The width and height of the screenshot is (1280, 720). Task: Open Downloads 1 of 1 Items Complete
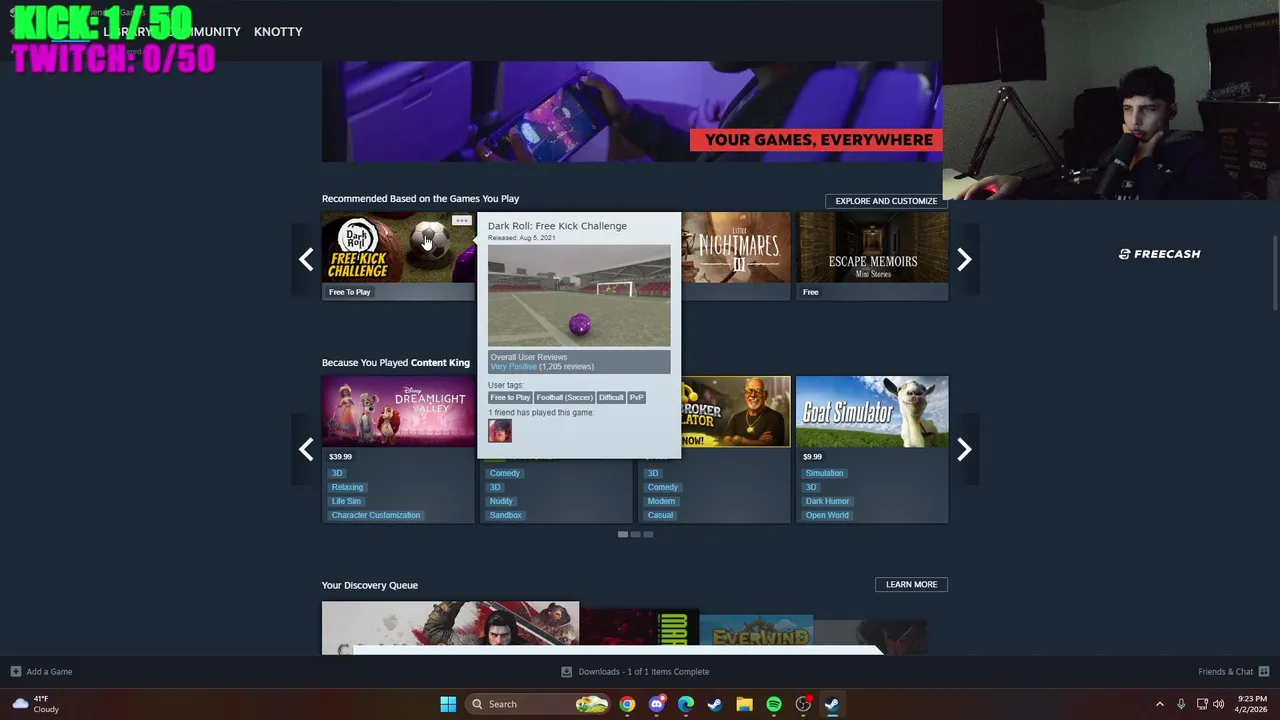pos(643,672)
